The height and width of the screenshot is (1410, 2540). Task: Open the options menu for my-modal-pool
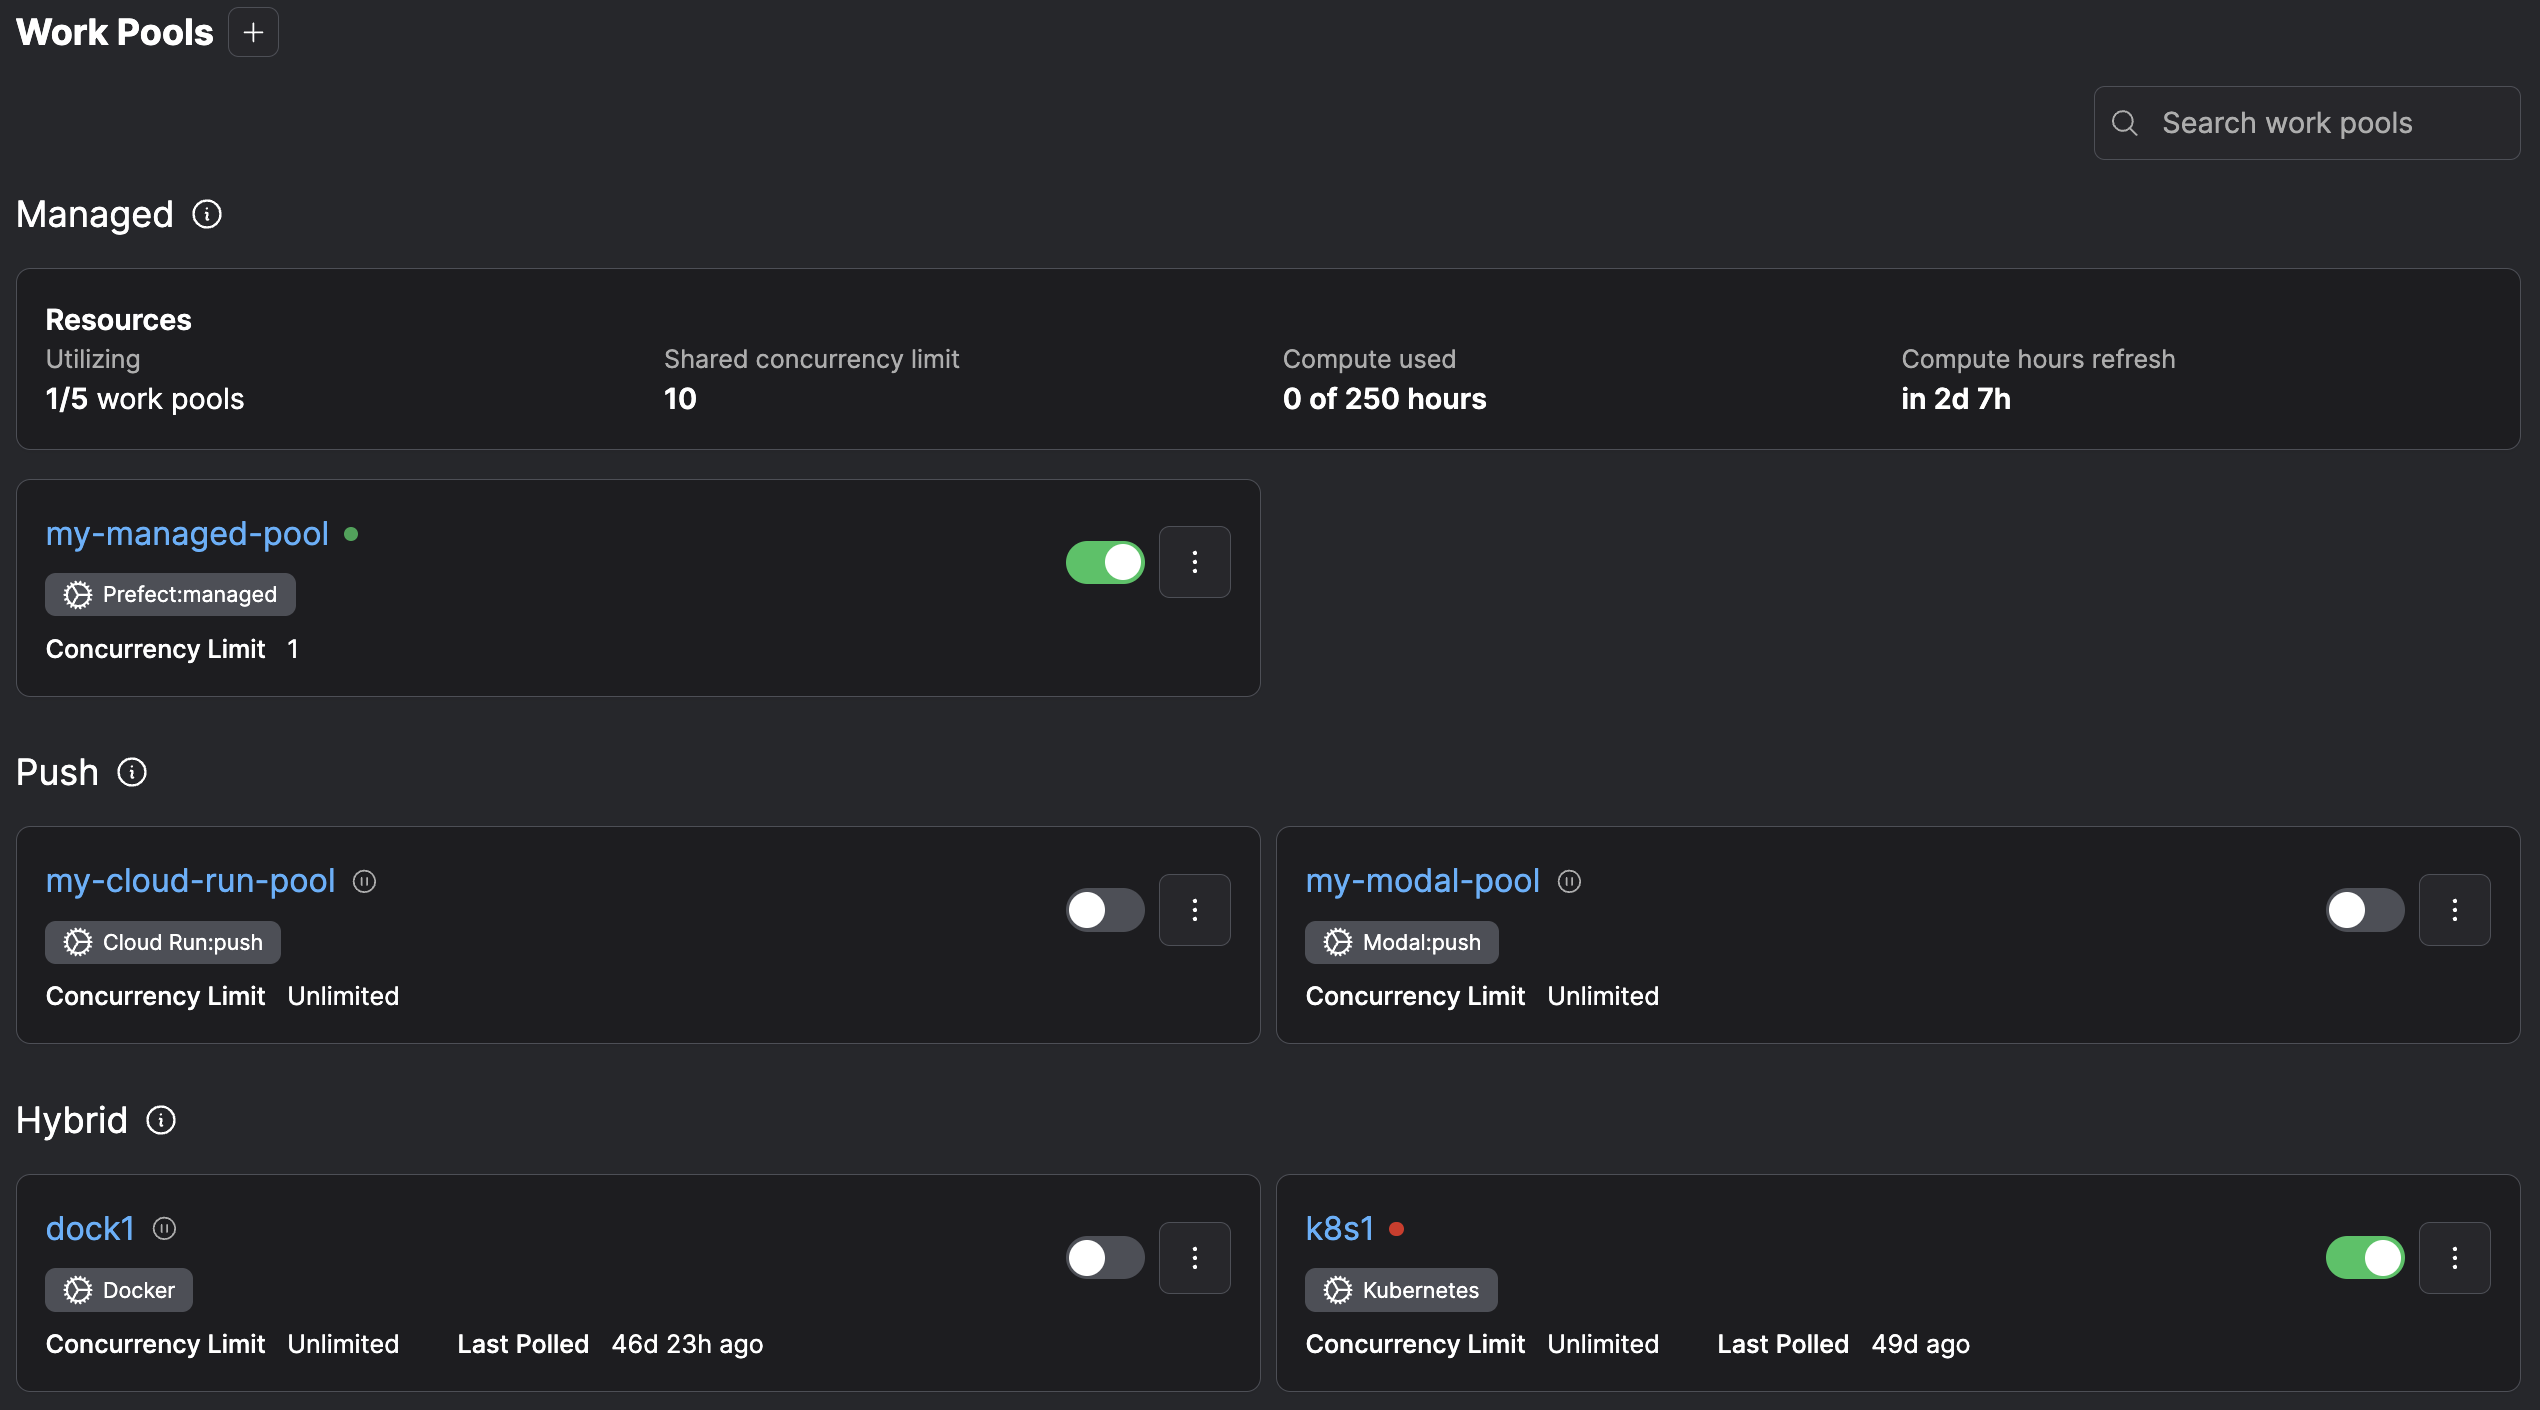[x=2455, y=910]
